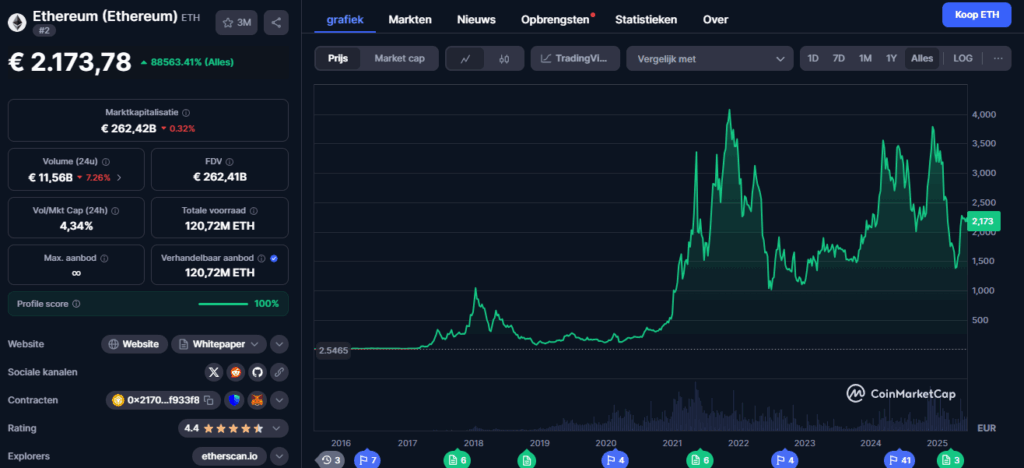1024x468 pixels.
Task: Open the GitHub social channel
Action: [257, 372]
